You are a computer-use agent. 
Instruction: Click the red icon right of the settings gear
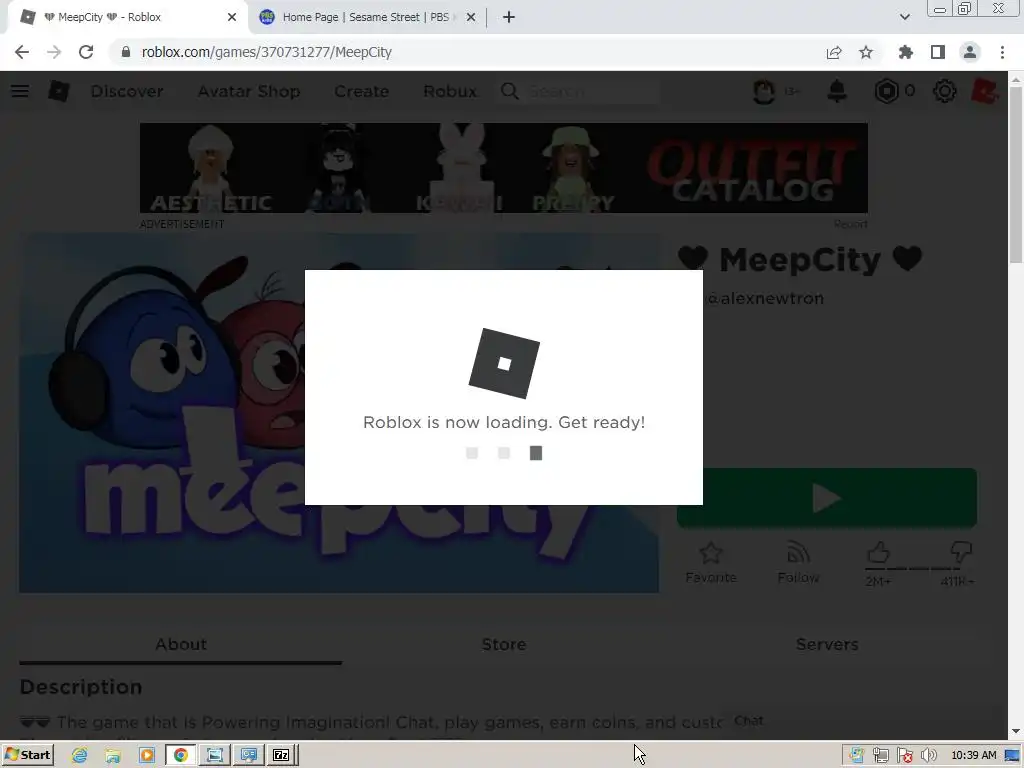coord(984,91)
